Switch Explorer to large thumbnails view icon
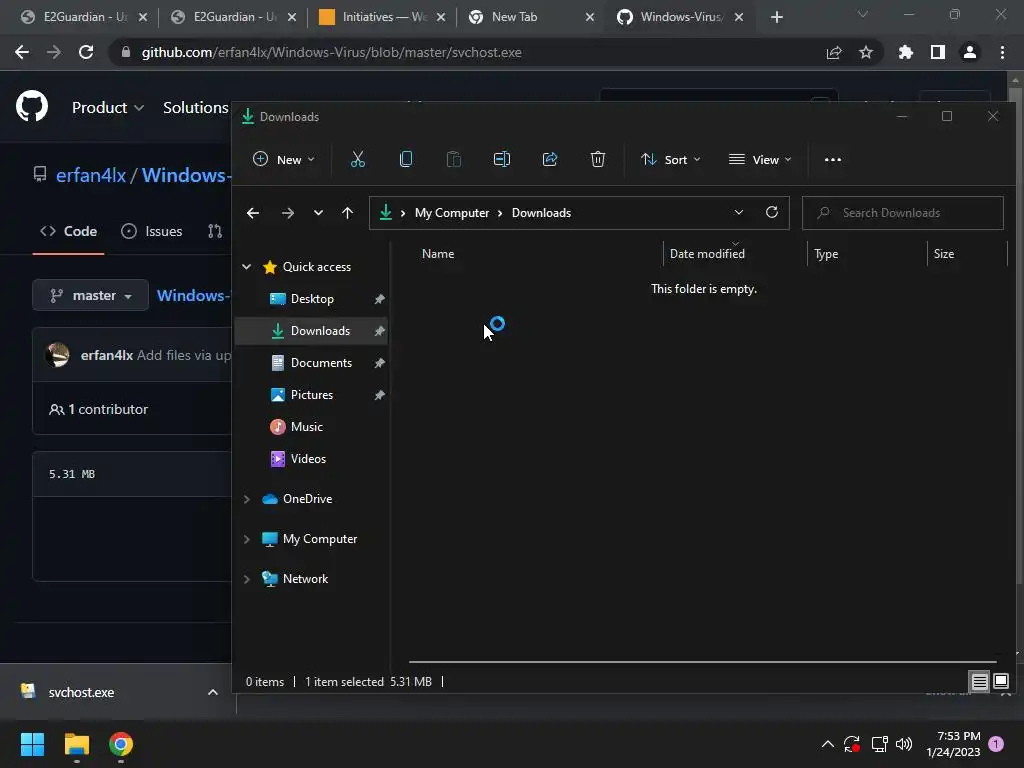Screen dimensions: 1024x768 pos(1000,682)
